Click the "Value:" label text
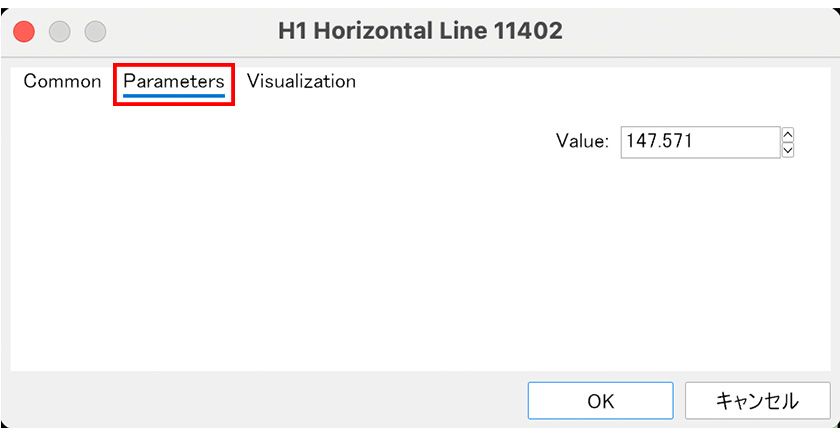This screenshot has width=840, height=436. (582, 142)
